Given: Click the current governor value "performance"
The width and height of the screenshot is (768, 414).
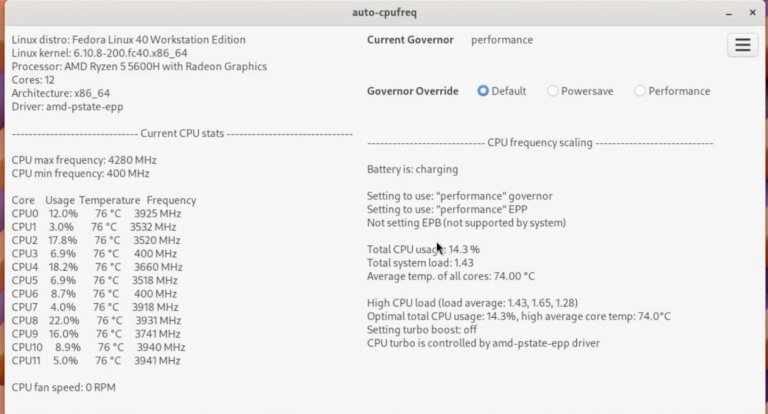Looking at the screenshot, I should [502, 40].
